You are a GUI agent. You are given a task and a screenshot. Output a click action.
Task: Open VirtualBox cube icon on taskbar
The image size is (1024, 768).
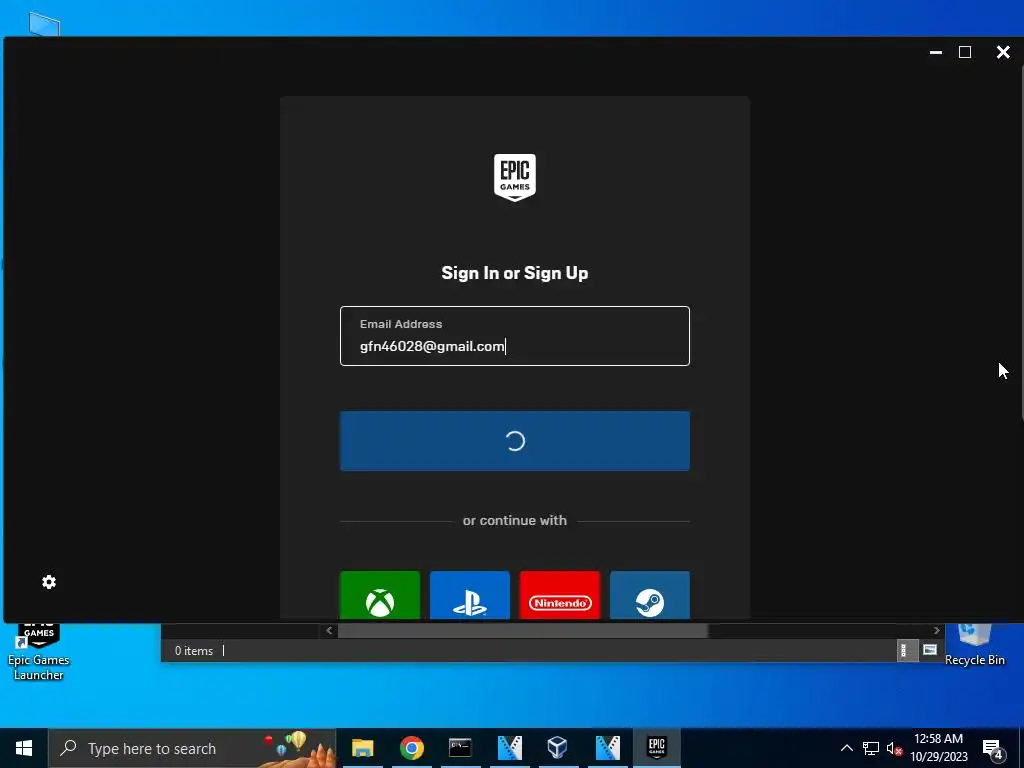click(557, 748)
